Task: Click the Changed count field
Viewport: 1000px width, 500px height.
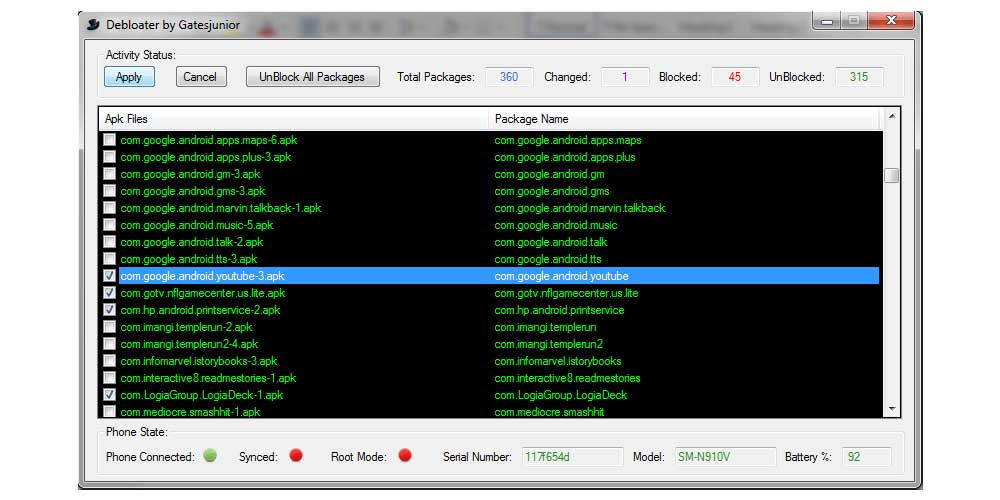Action: pos(625,77)
